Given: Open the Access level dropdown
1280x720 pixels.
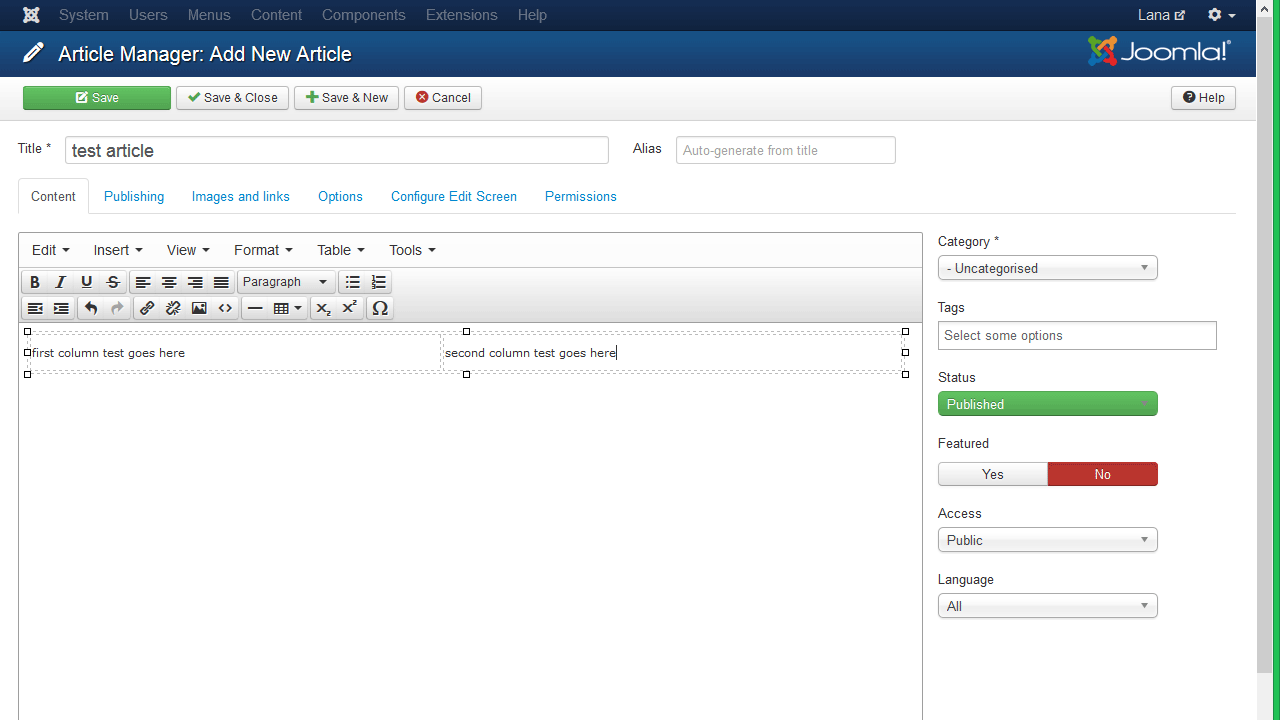Looking at the screenshot, I should (x=1047, y=539).
